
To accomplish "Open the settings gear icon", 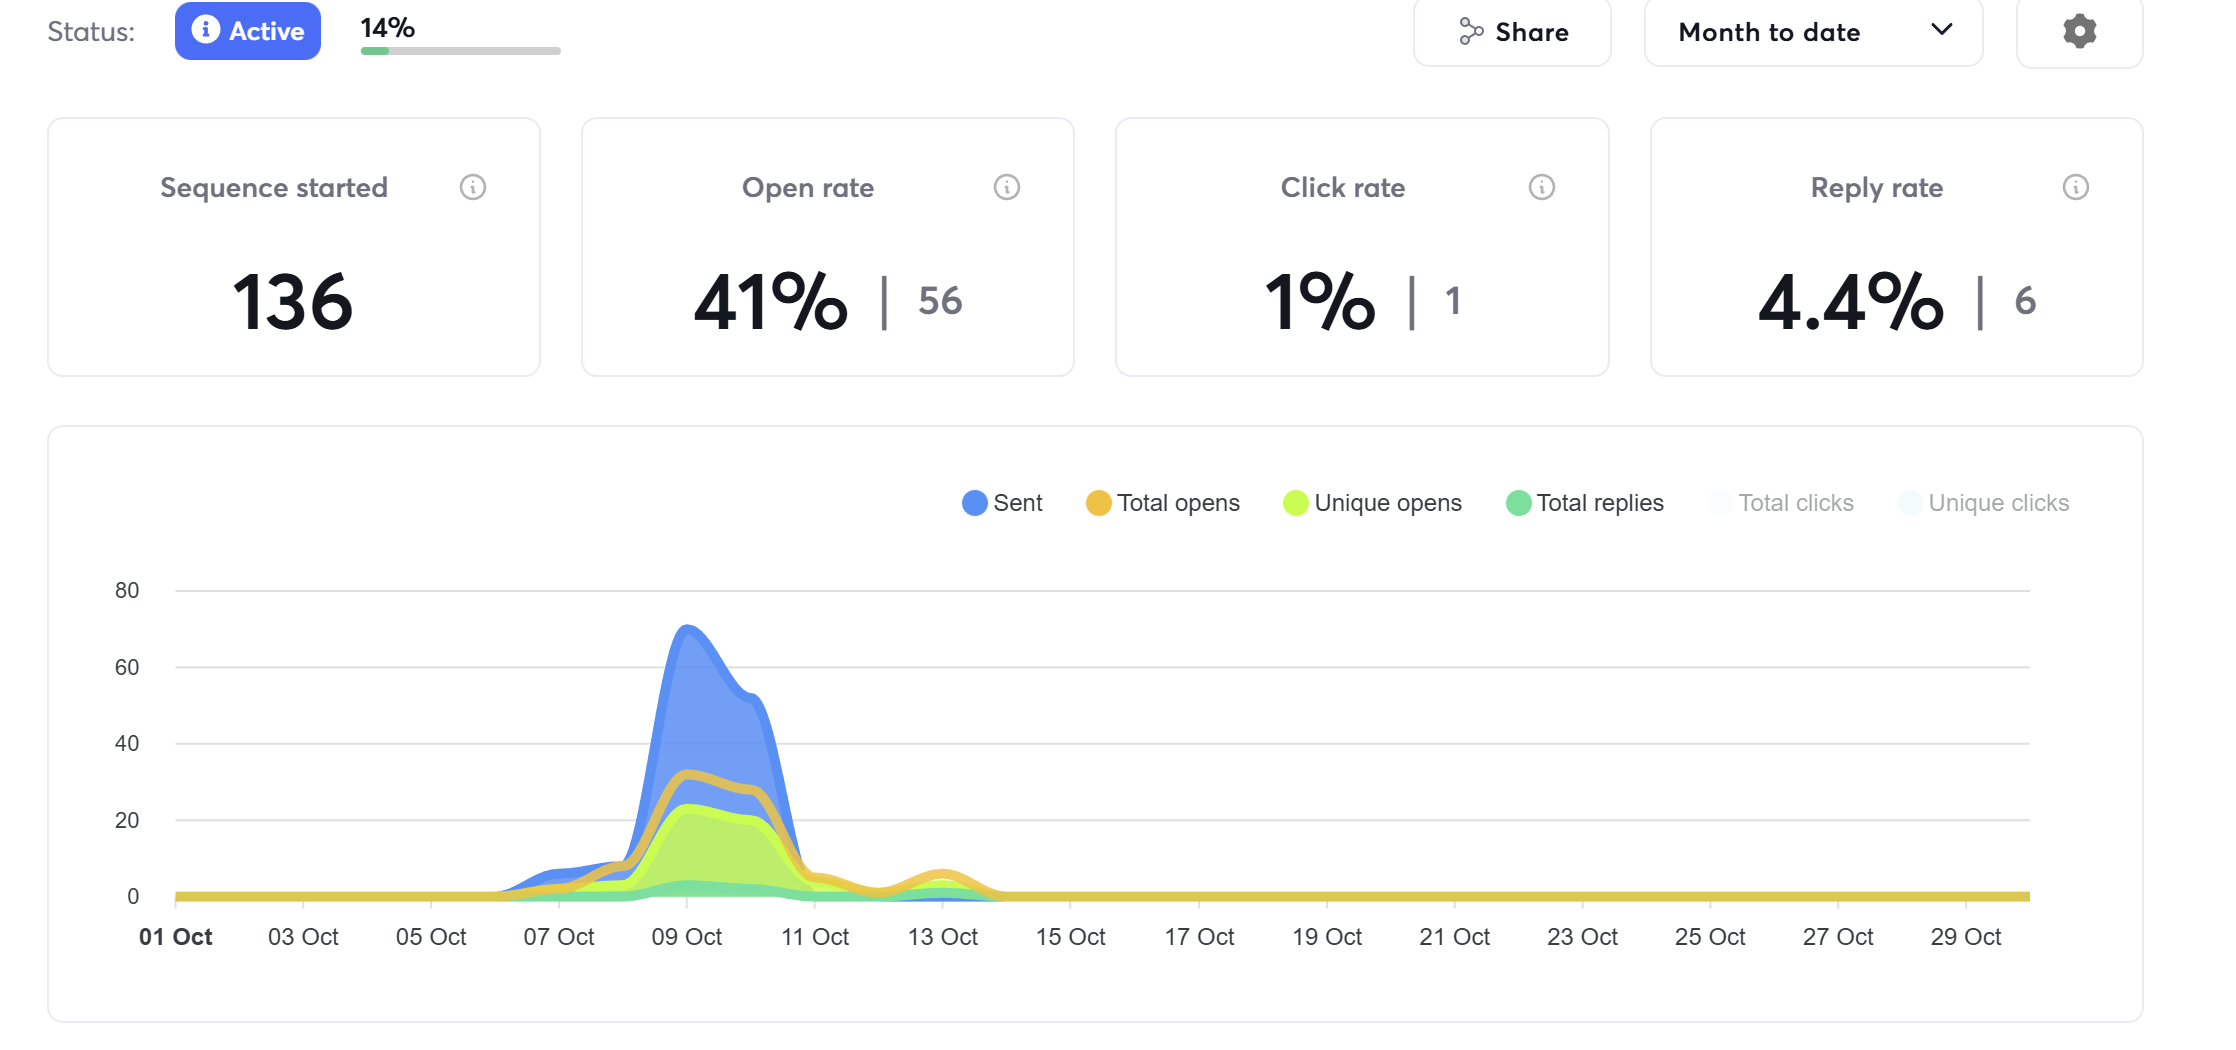I will tap(2080, 31).
